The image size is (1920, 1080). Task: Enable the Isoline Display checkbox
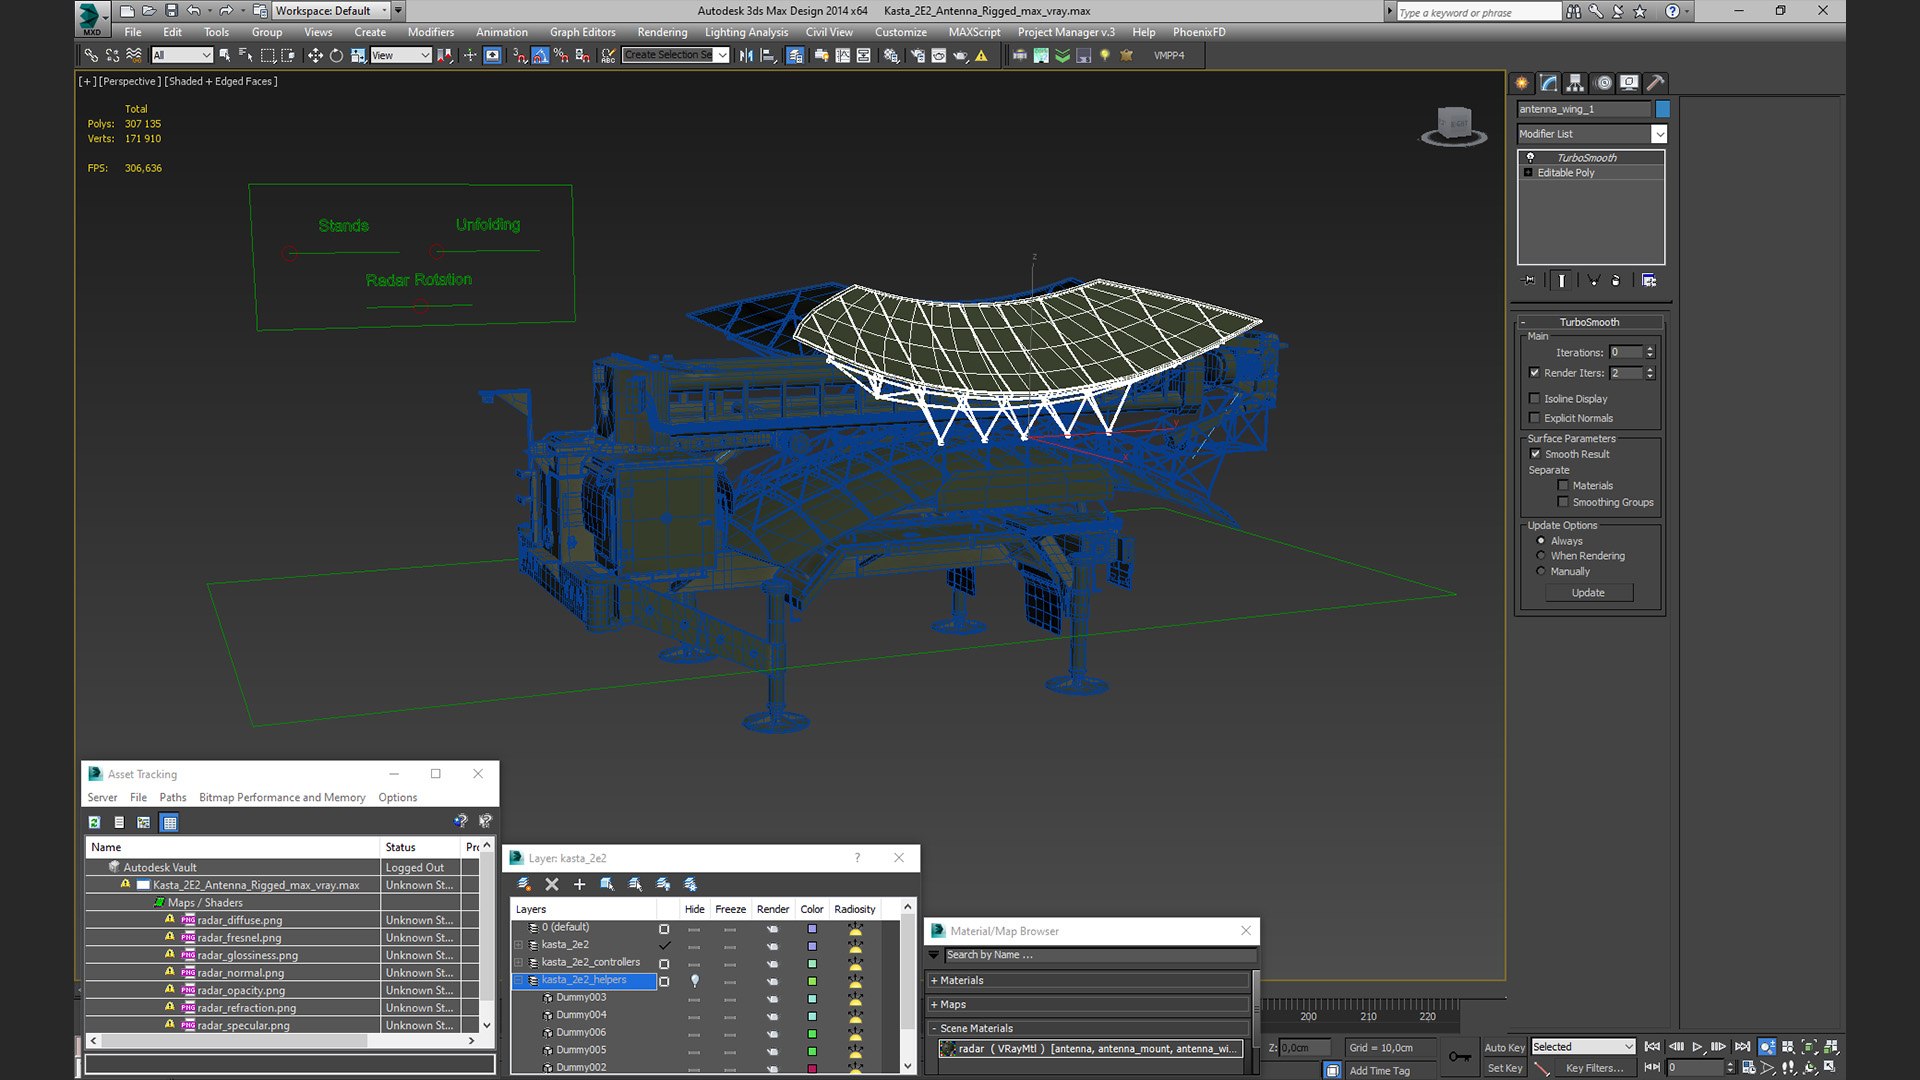click(x=1535, y=399)
